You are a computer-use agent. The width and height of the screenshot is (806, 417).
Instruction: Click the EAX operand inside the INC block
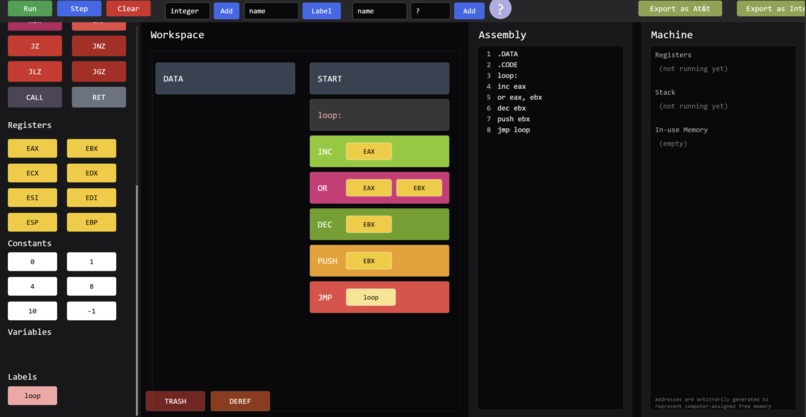click(369, 152)
